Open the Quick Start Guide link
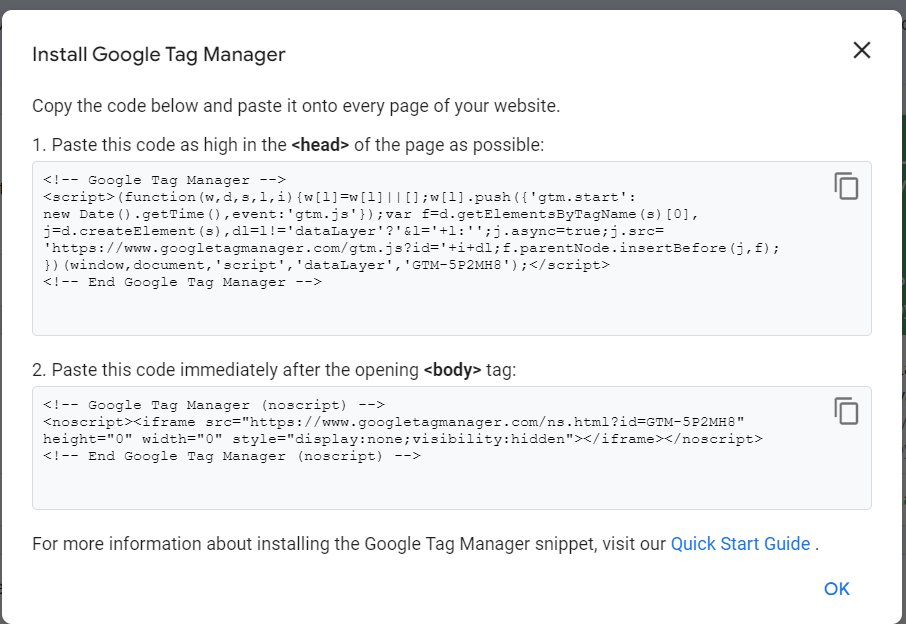Image resolution: width=906 pixels, height=624 pixels. [x=740, y=544]
